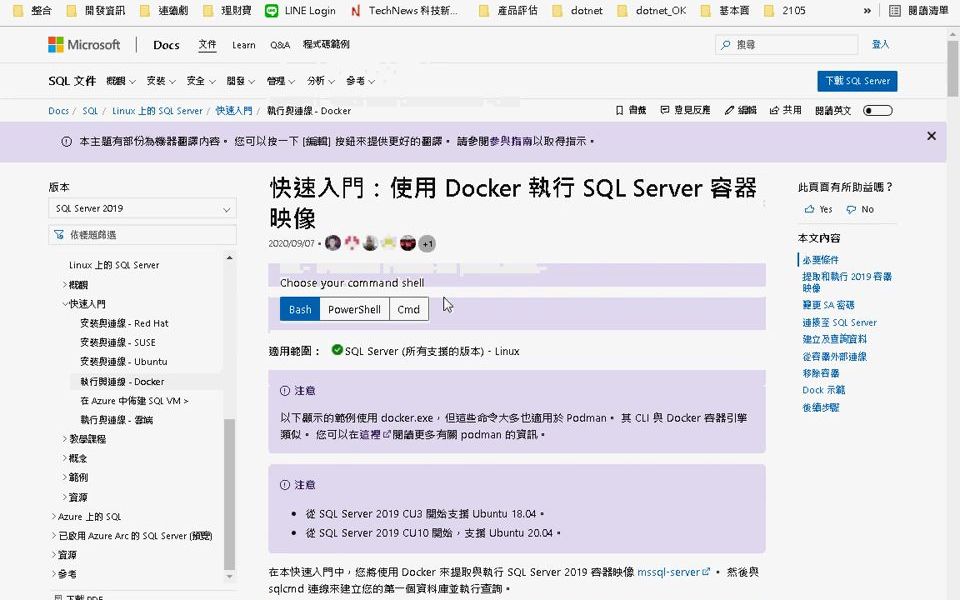960x600 pixels.
Task: Collapse the 快速入門 tree node
Action: [x=66, y=304]
